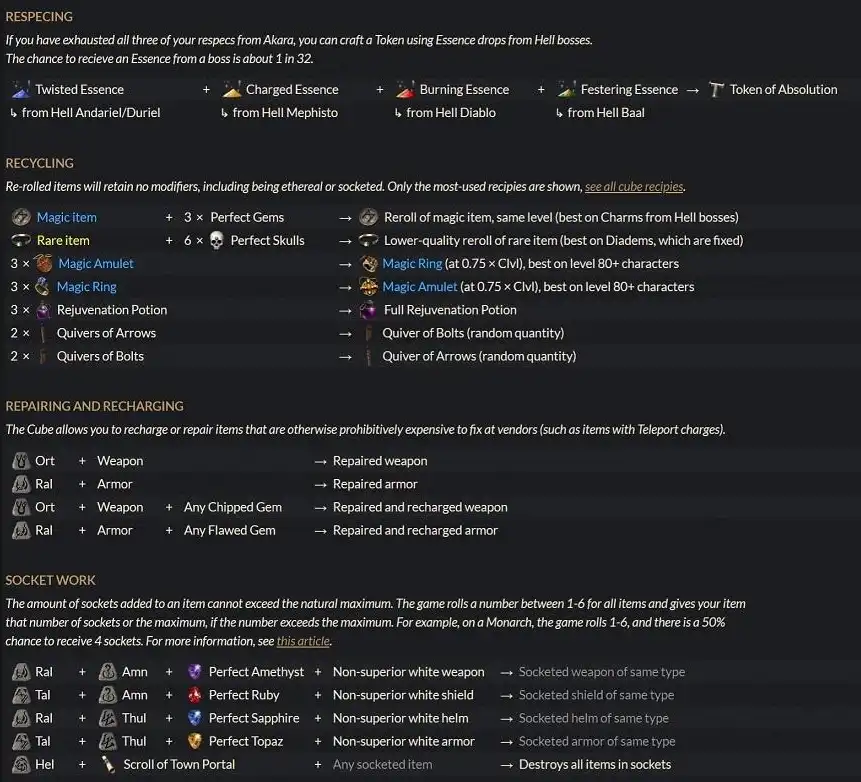Click the Perfect Skulls skull icon
861x782 pixels.
point(216,240)
